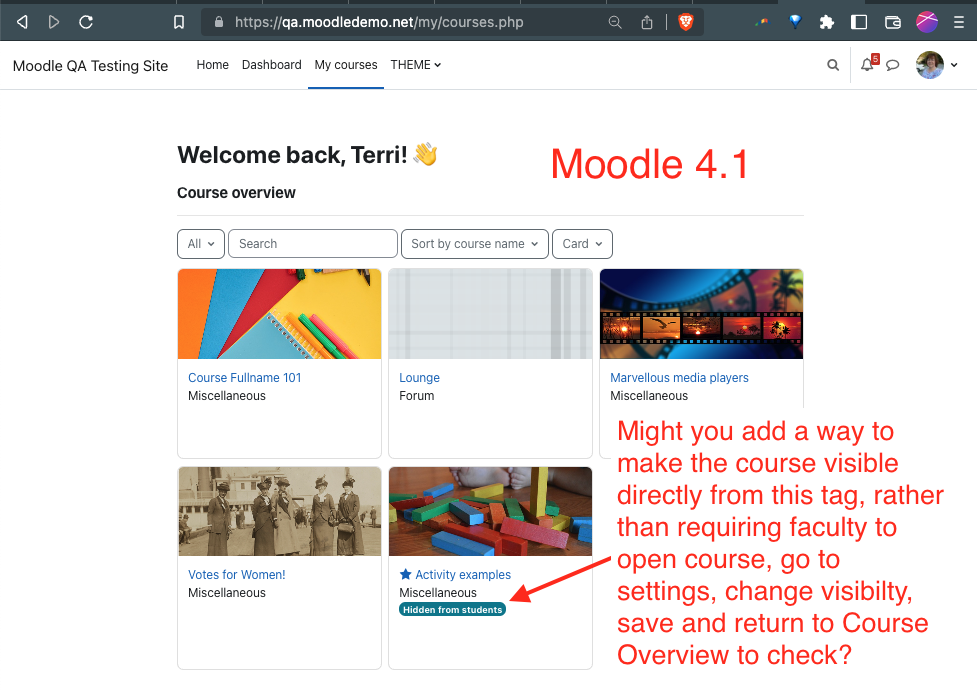Click the Marvellous media players filmstrip thumbnail

point(701,314)
